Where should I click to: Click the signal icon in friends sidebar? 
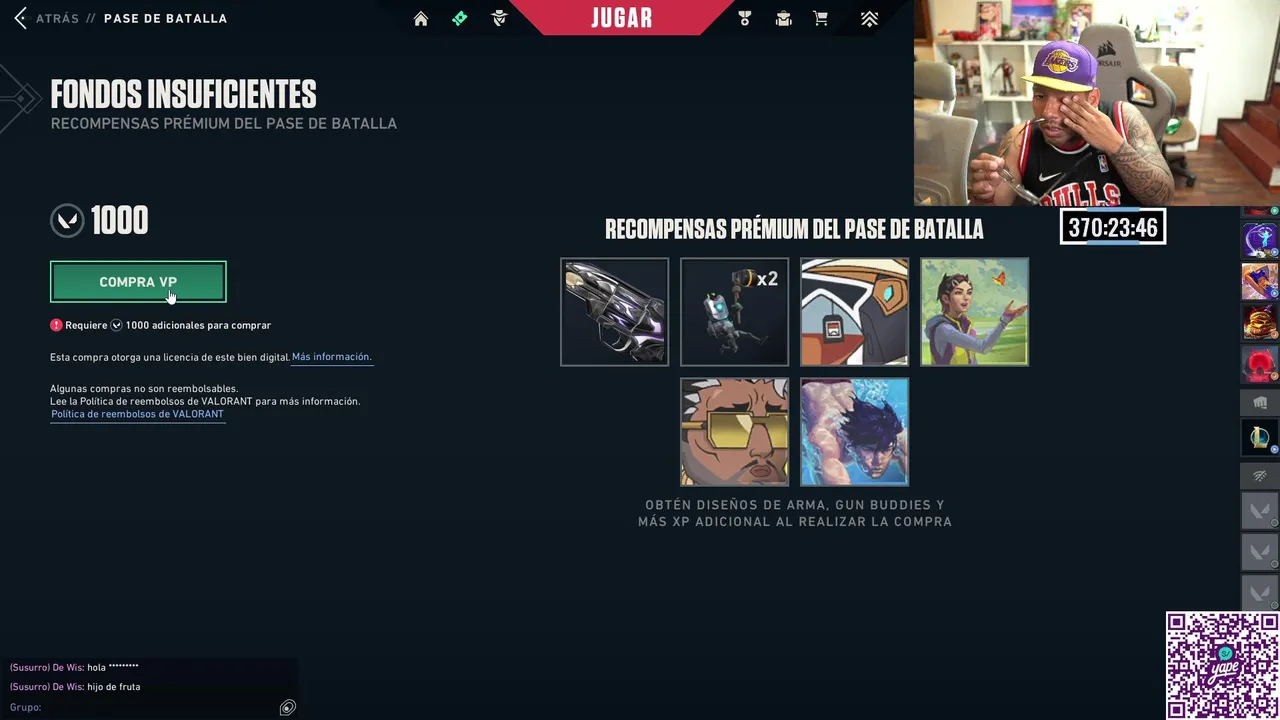coord(1260,476)
